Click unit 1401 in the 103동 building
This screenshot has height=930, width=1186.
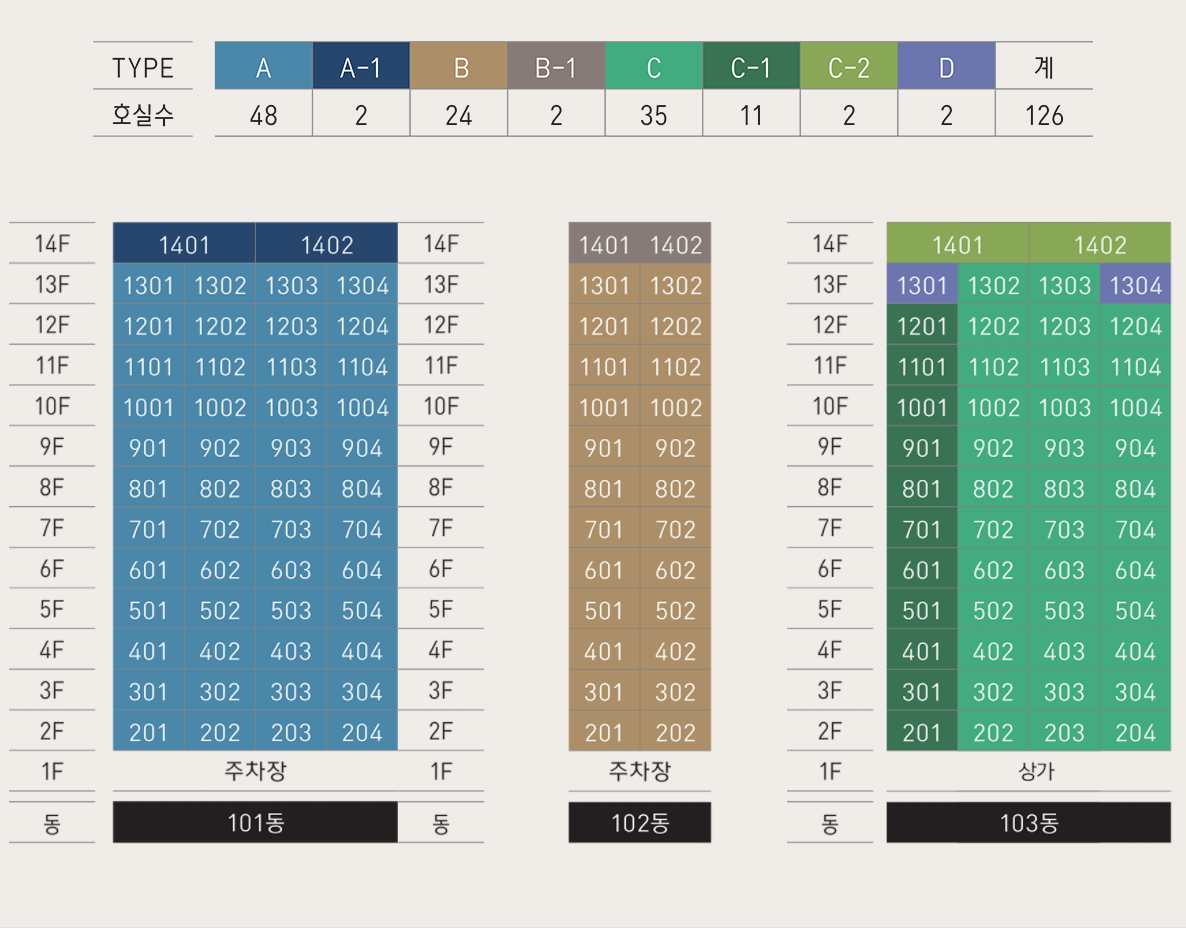pyautogui.click(x=957, y=245)
